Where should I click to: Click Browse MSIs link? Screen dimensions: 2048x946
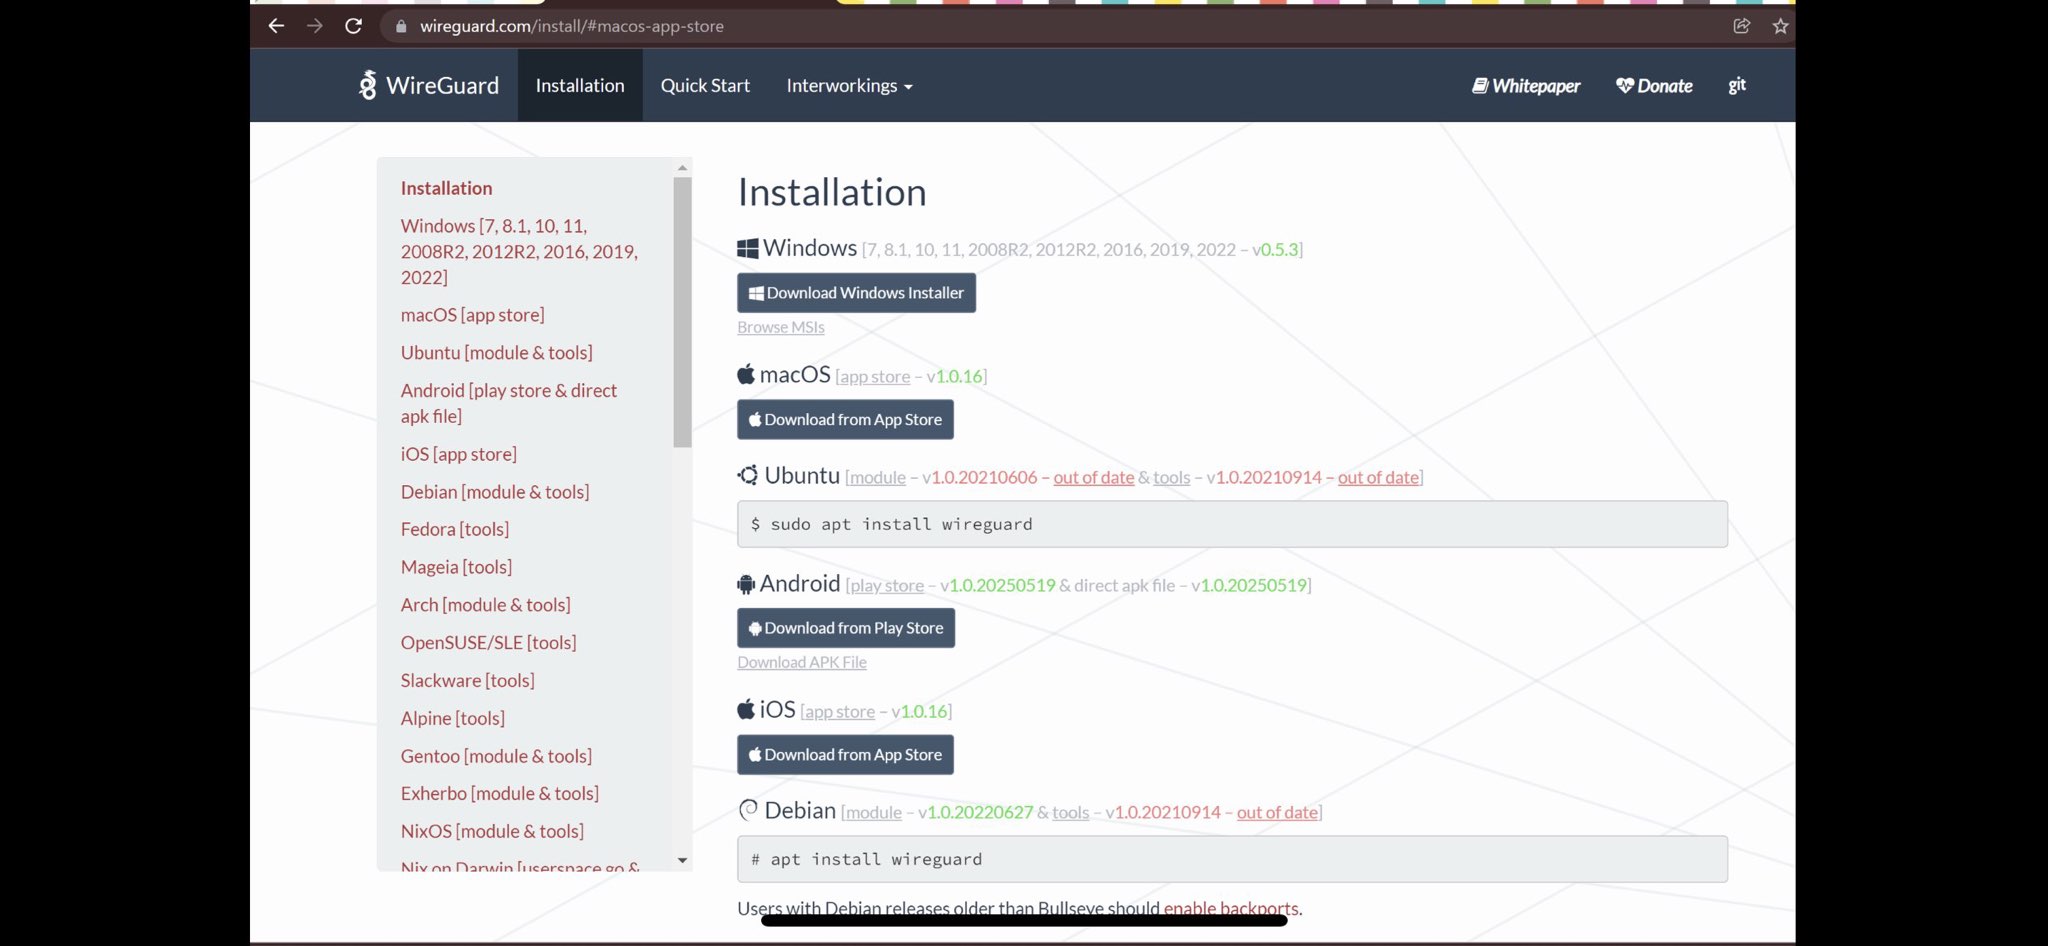coord(781,327)
